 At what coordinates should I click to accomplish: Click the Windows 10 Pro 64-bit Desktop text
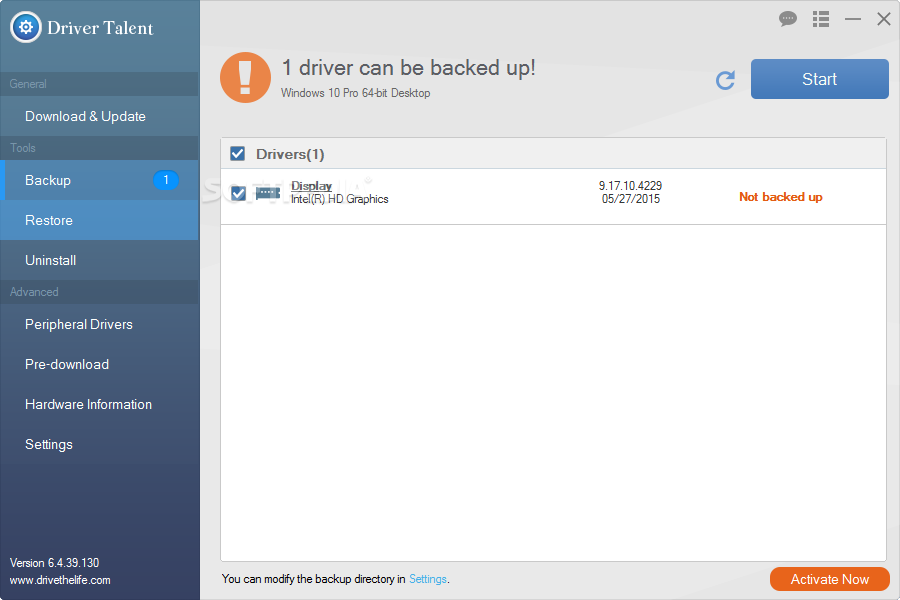tap(355, 93)
